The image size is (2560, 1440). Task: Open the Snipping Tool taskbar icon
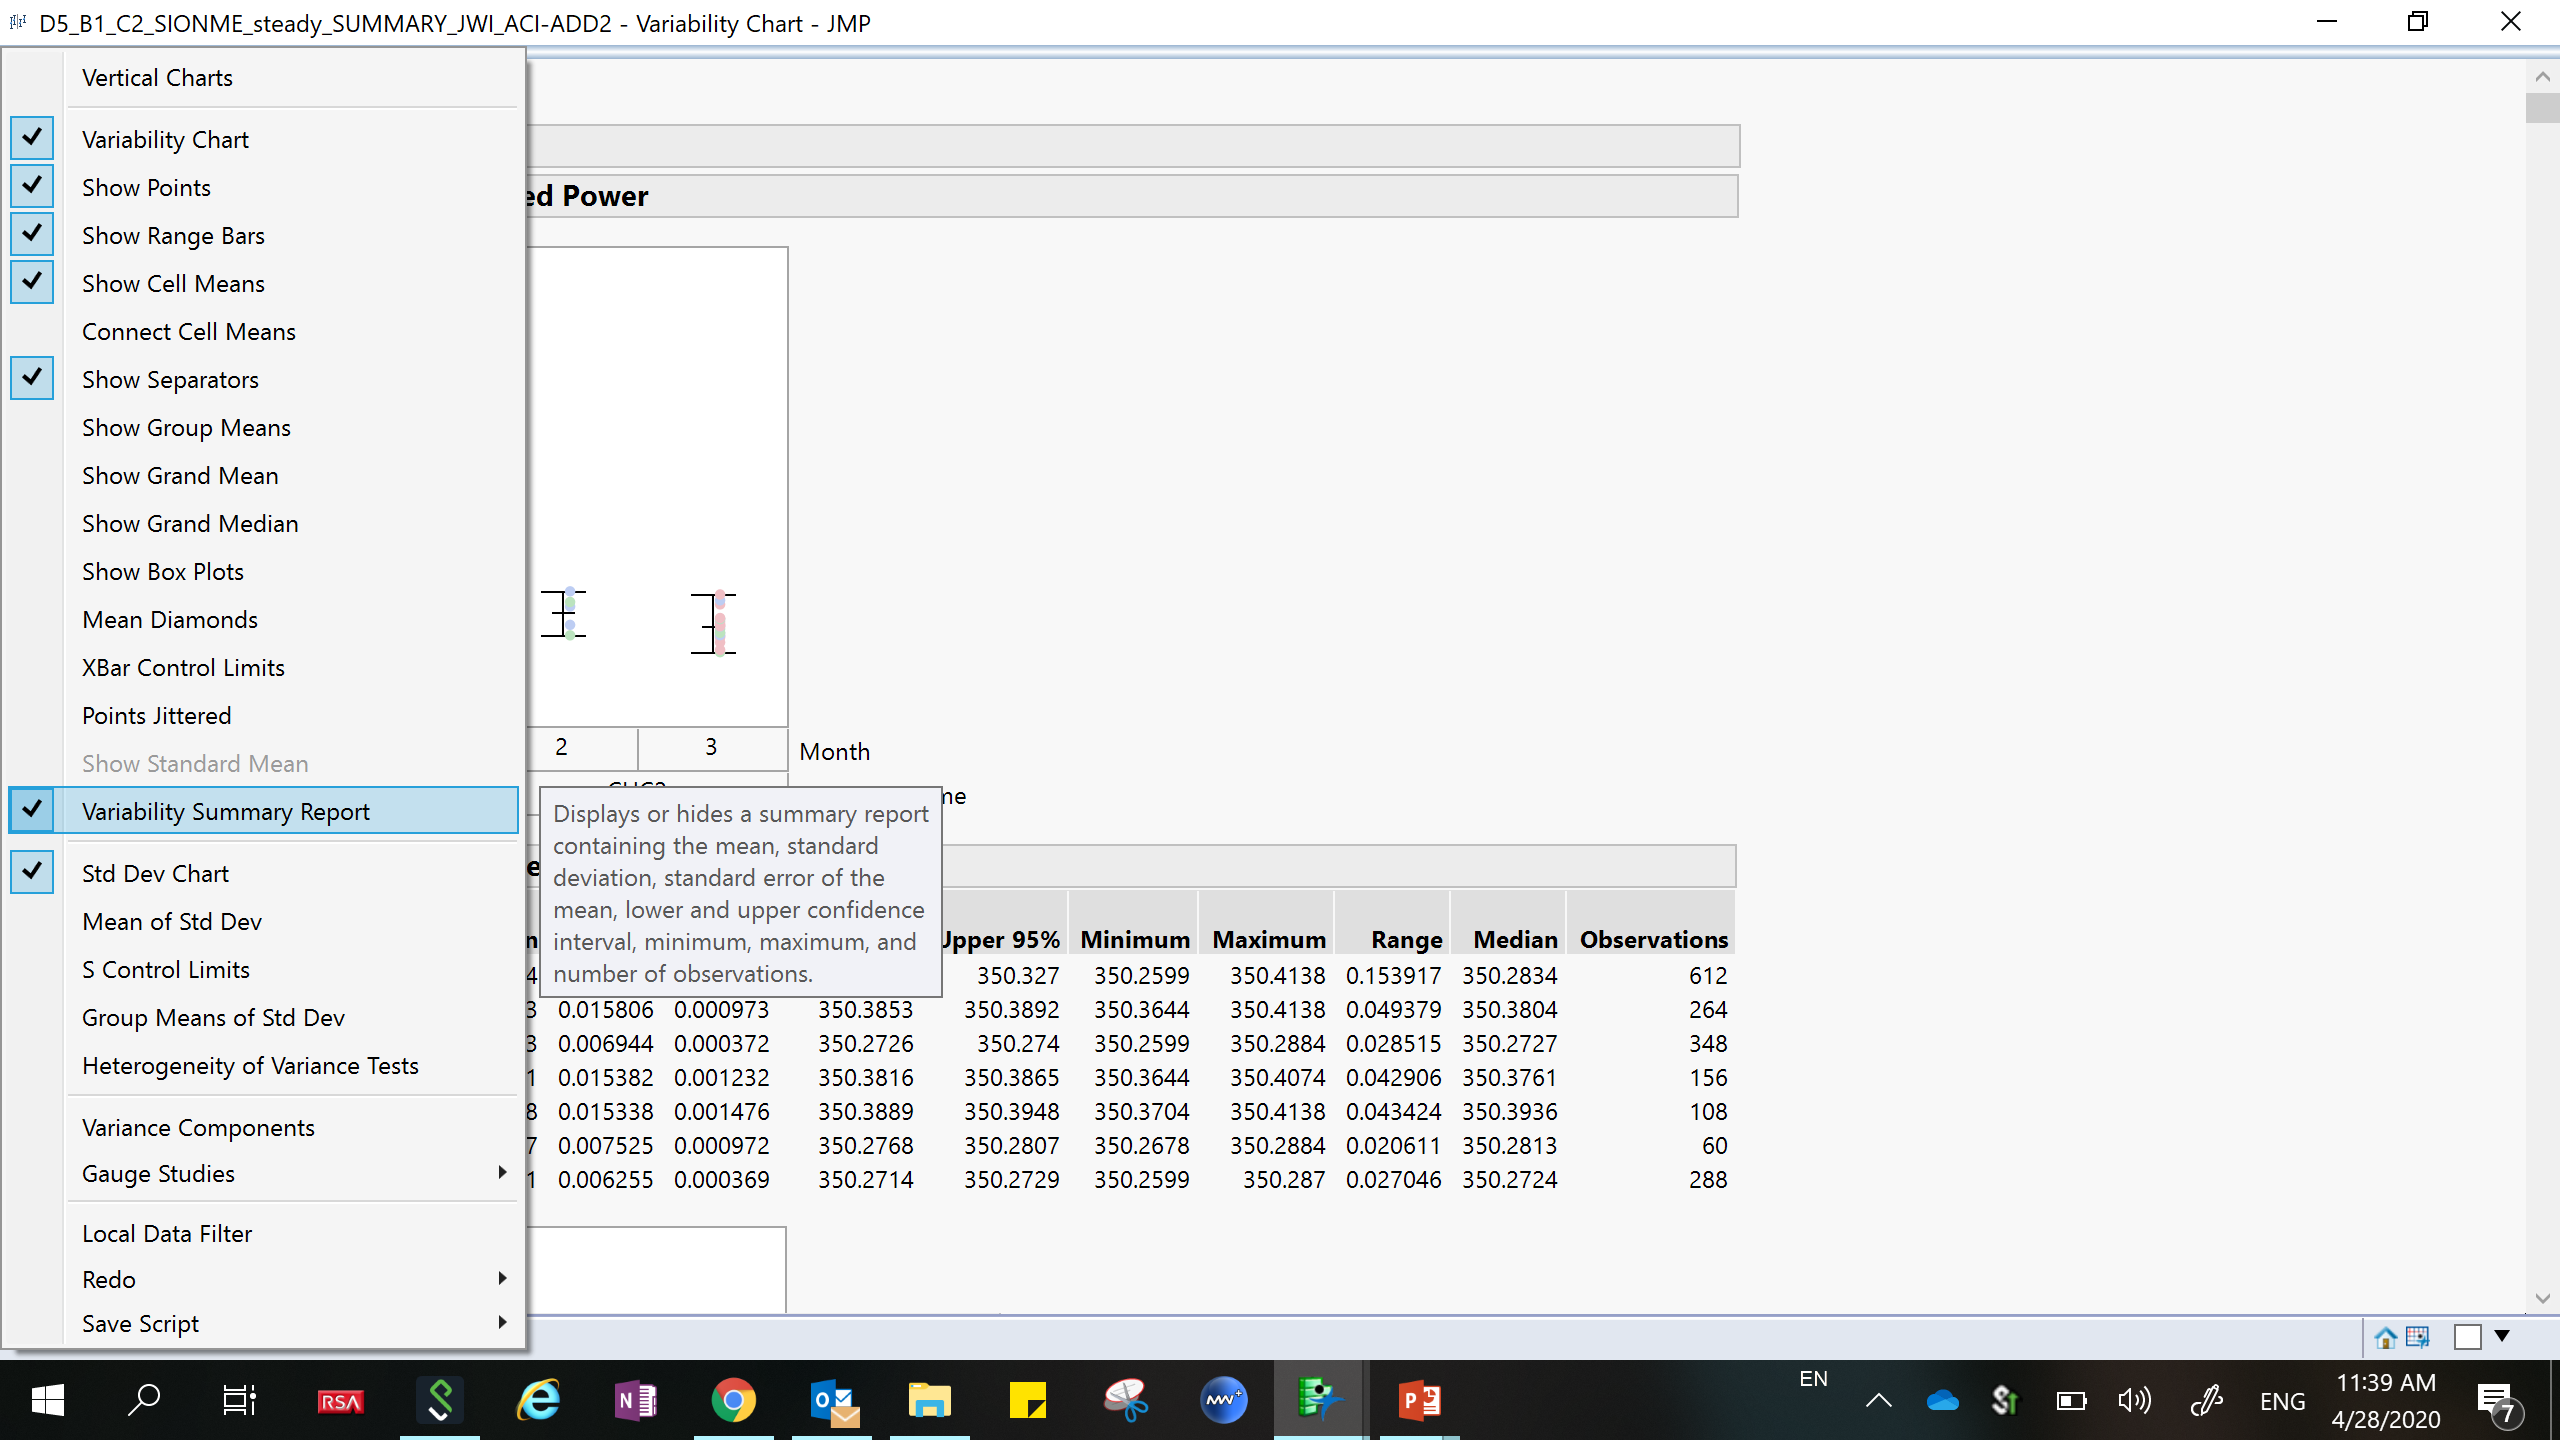[1125, 1400]
